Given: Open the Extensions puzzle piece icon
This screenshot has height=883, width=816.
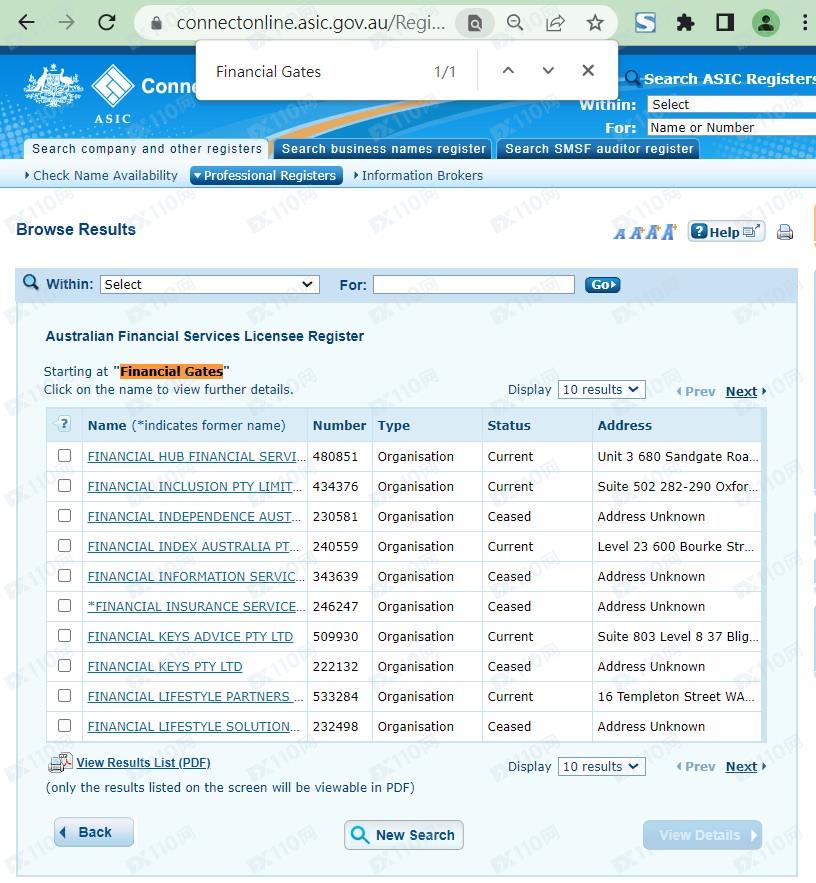Looking at the screenshot, I should point(685,23).
